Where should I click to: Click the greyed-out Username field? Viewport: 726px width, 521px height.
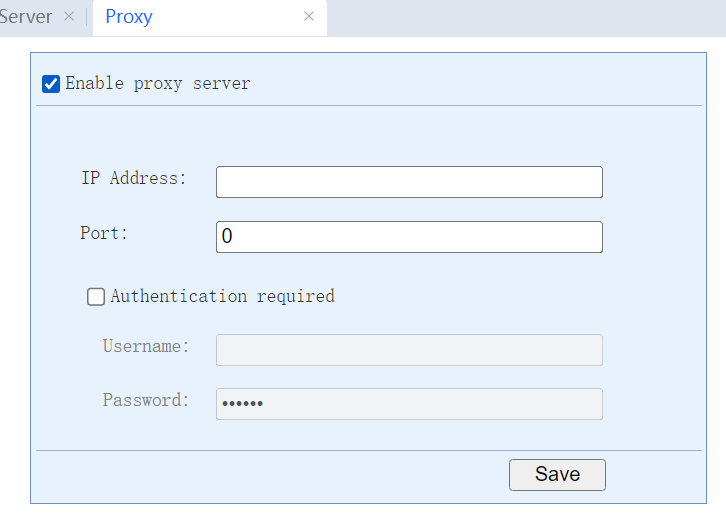click(x=409, y=350)
